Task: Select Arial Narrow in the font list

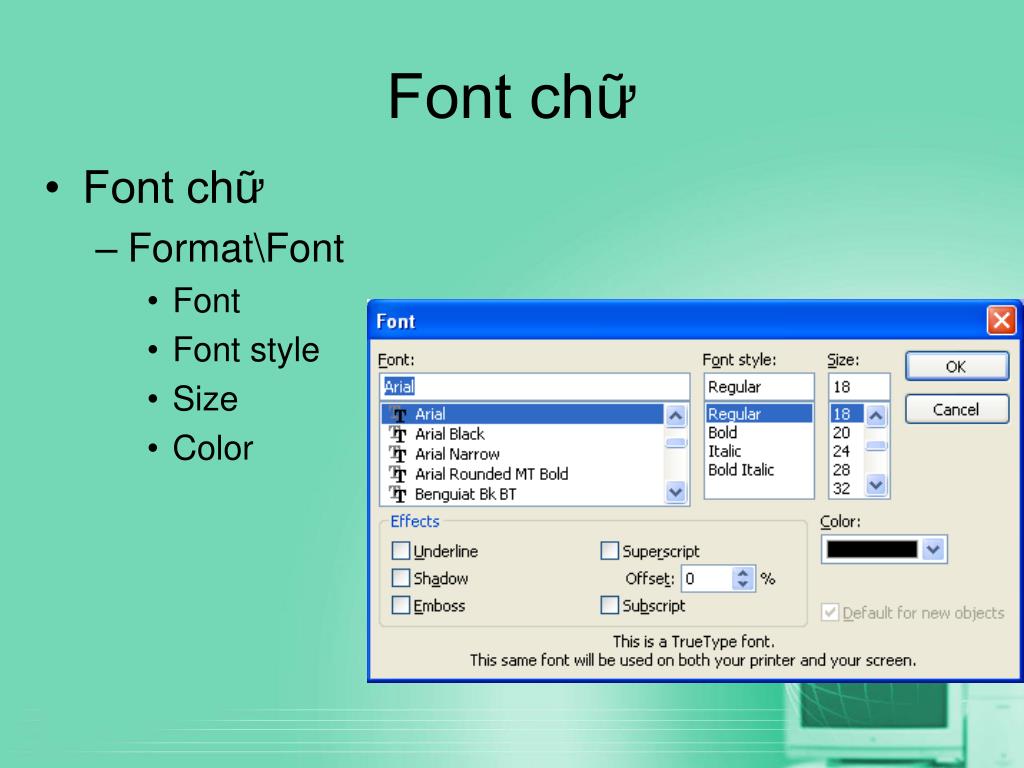Action: point(522,454)
